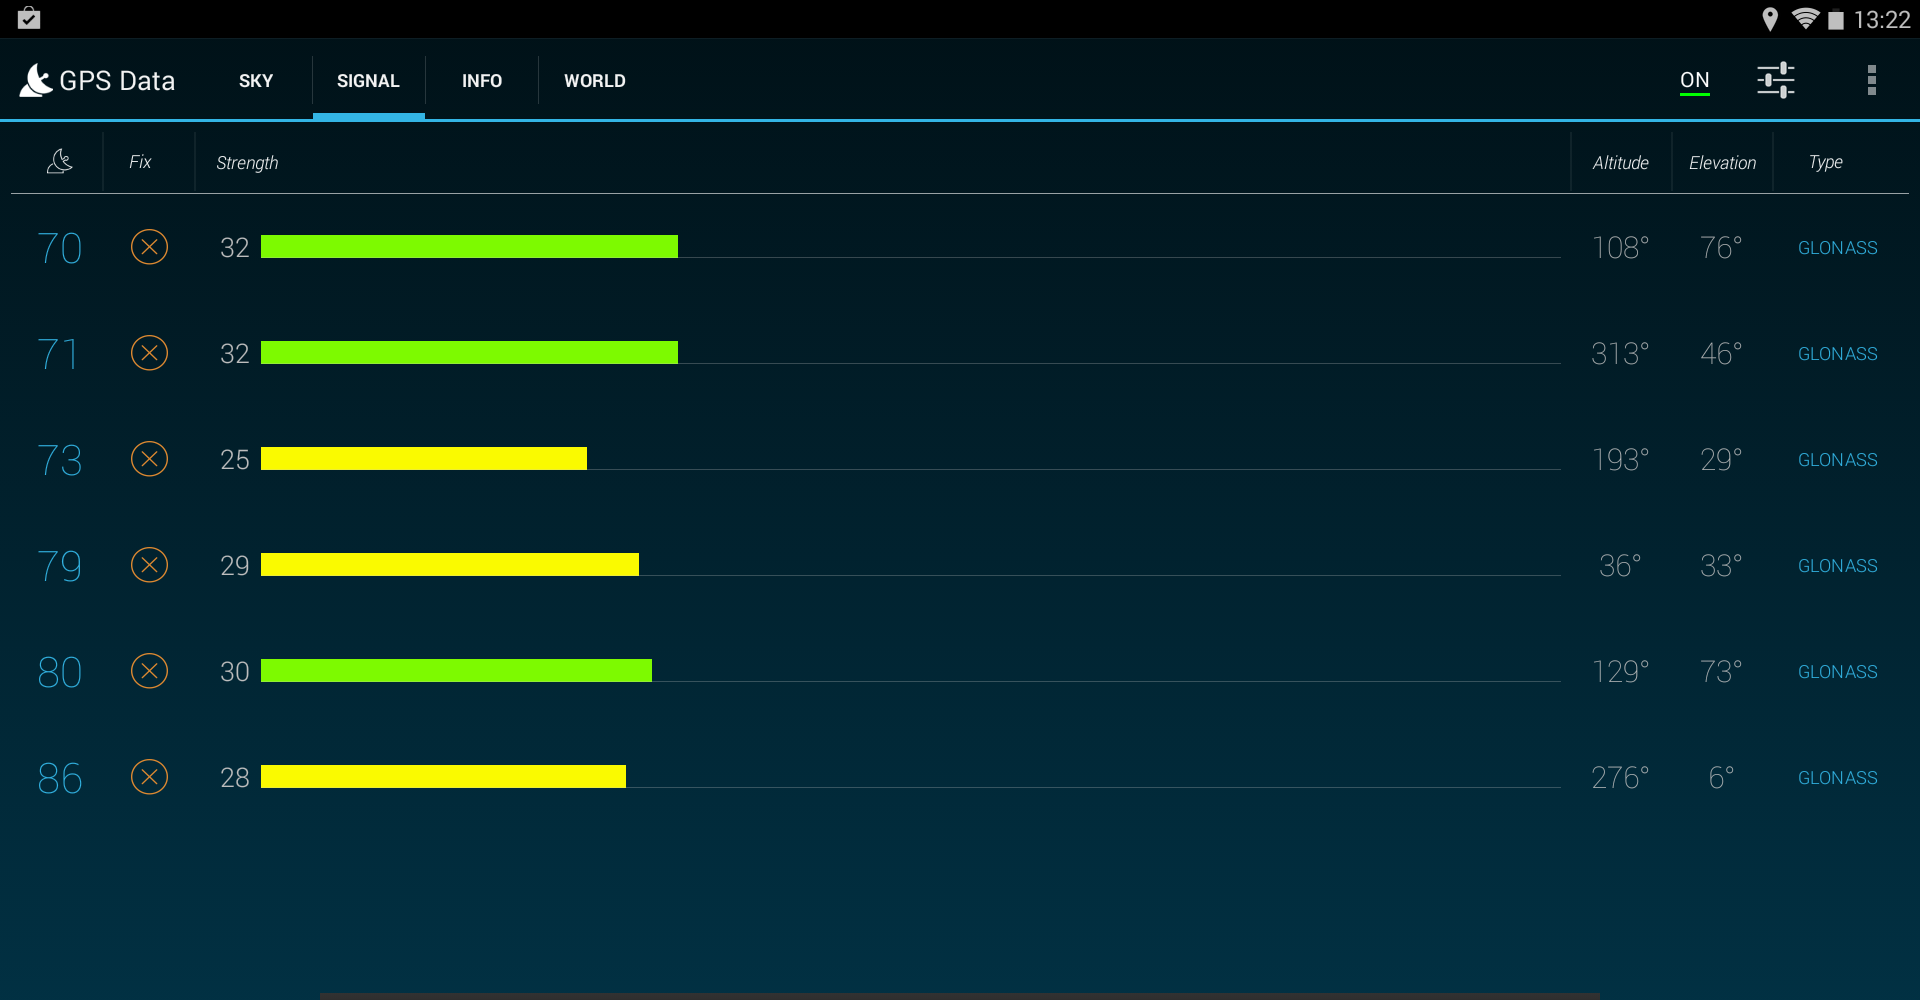Select satellite number 80
Screen dimensions: 1920x1000
point(59,672)
